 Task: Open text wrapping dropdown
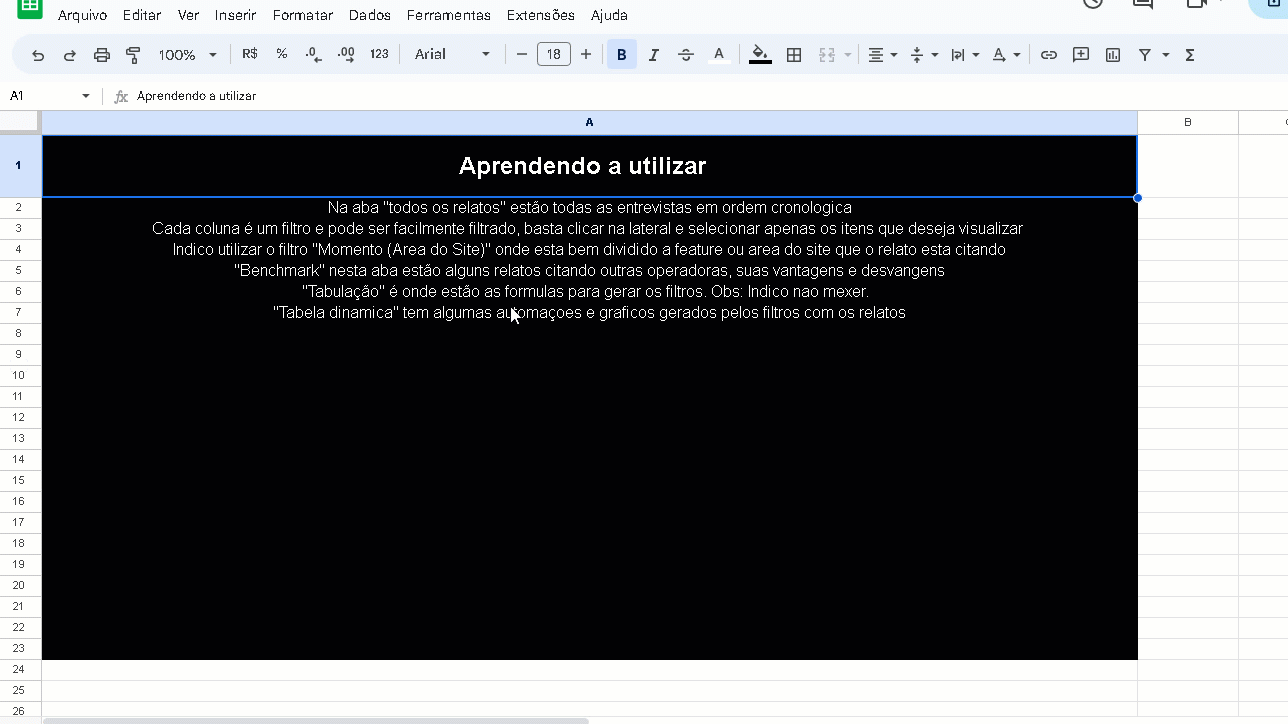(x=965, y=55)
